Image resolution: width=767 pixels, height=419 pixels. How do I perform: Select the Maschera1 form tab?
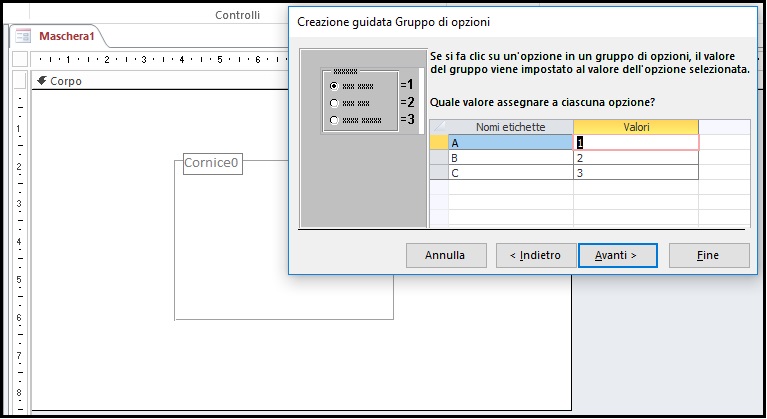coord(59,36)
